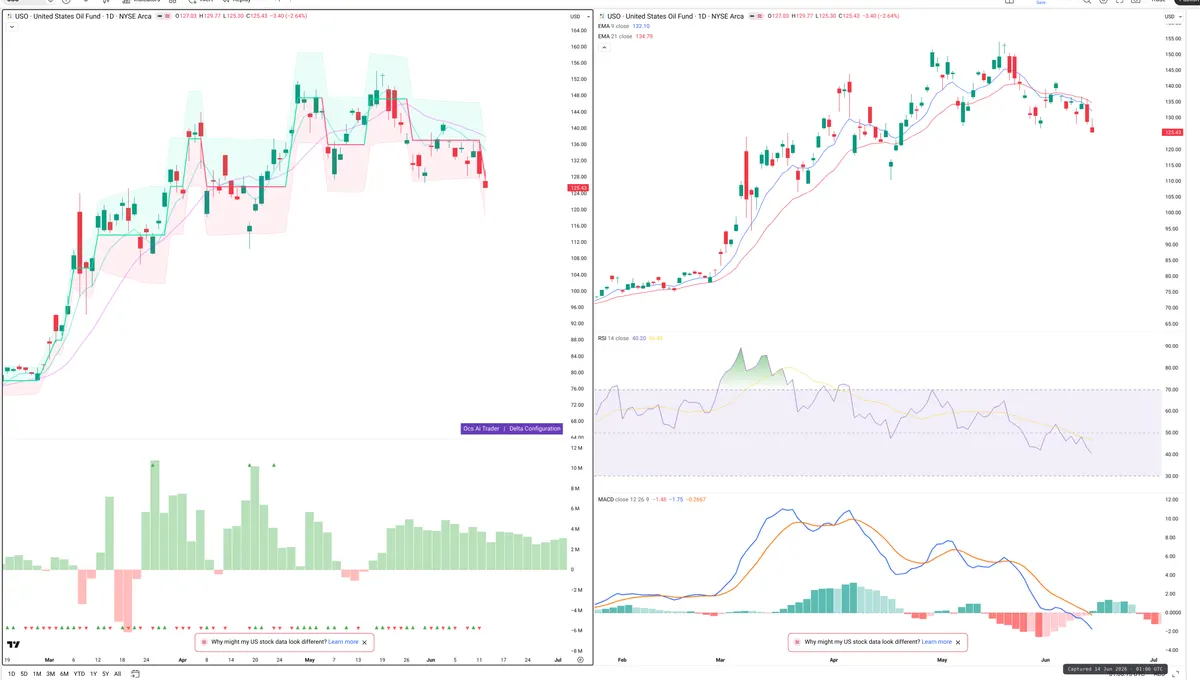This screenshot has height=680, width=1200.
Task: Set the time range to YTD
Action: [x=79, y=674]
